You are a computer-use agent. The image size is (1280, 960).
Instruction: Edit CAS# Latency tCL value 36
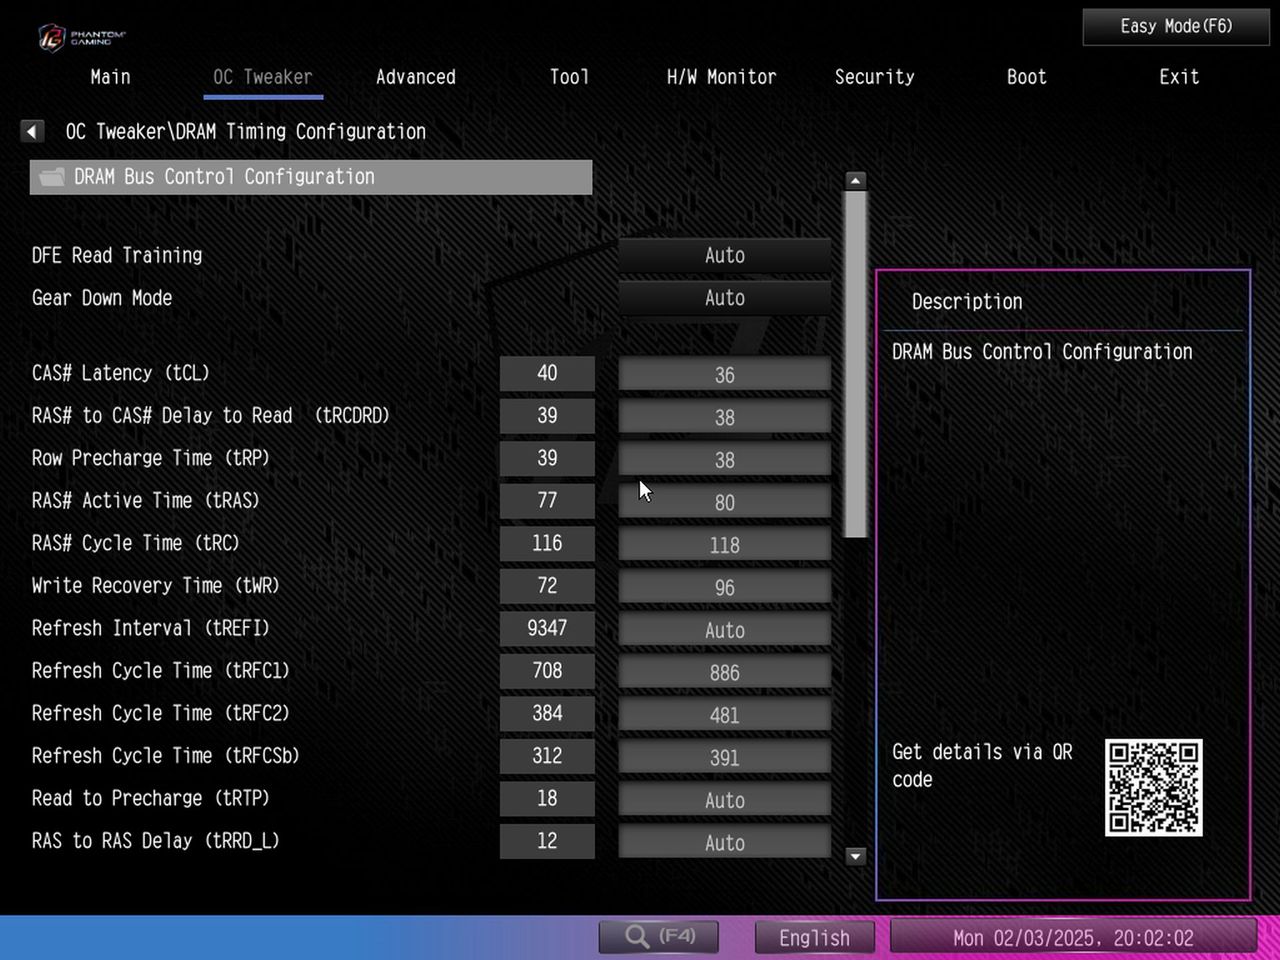click(x=725, y=375)
